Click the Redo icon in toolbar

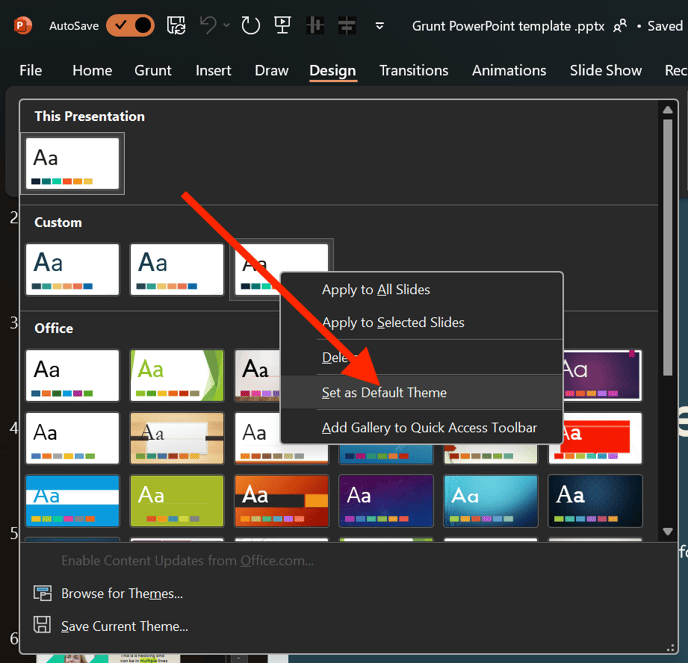click(x=250, y=25)
